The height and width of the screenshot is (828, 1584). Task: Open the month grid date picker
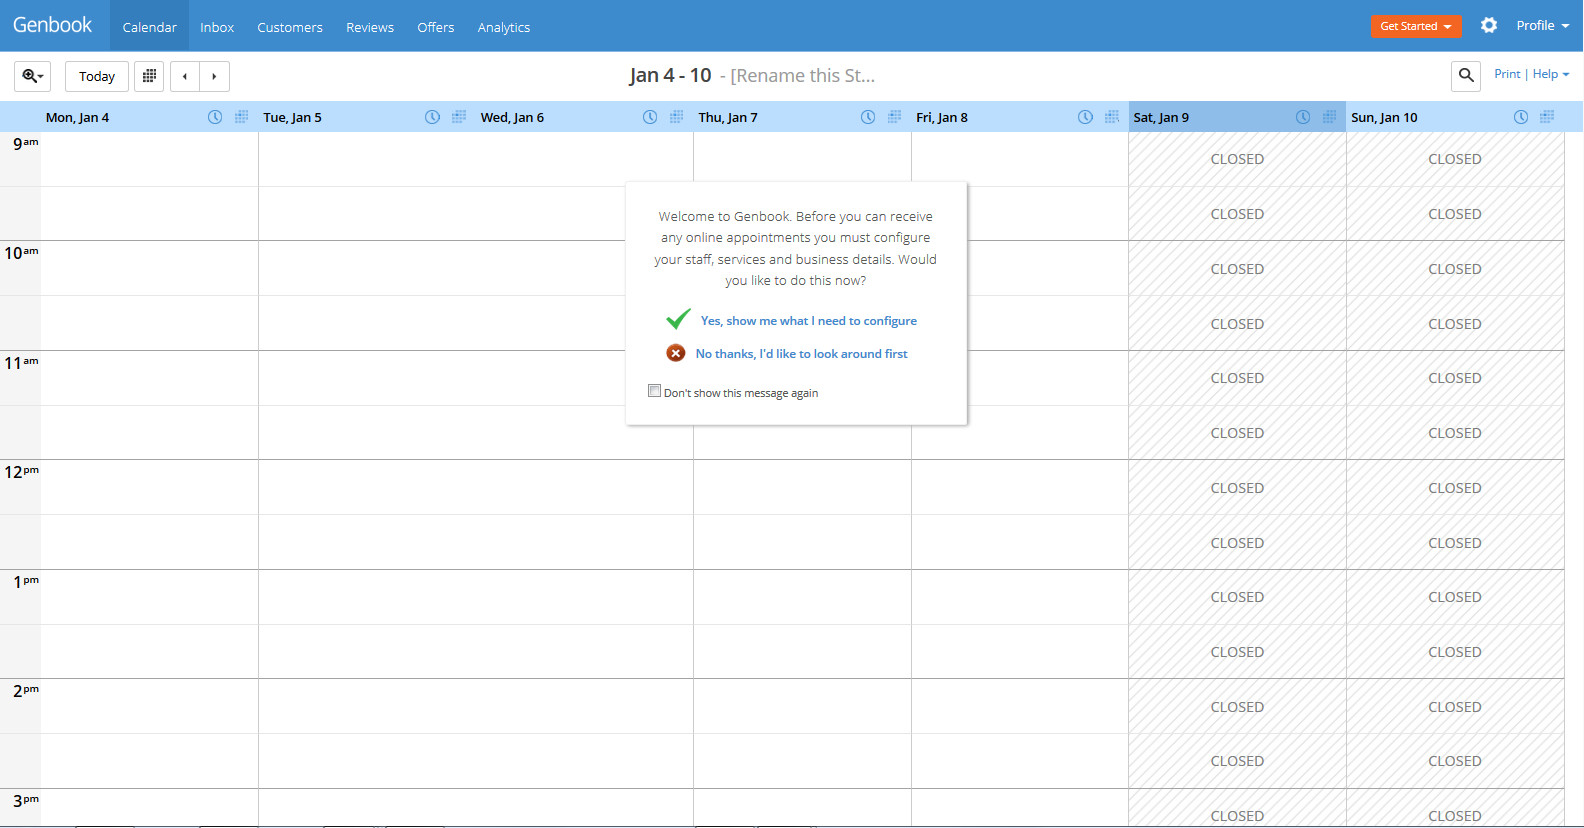click(149, 76)
